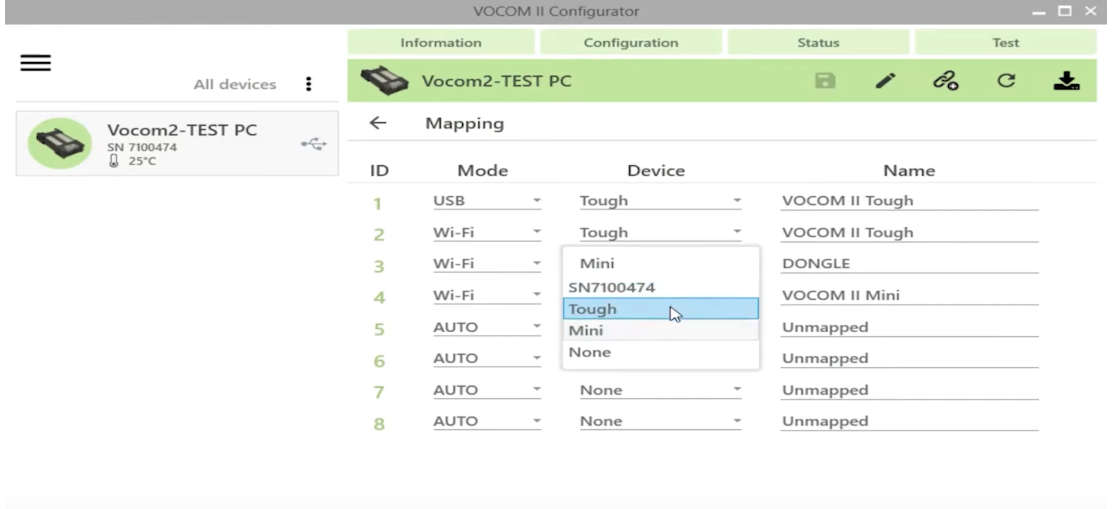Open Mode dropdown for ID 8
The height and width of the screenshot is (509, 1114).
(x=487, y=421)
